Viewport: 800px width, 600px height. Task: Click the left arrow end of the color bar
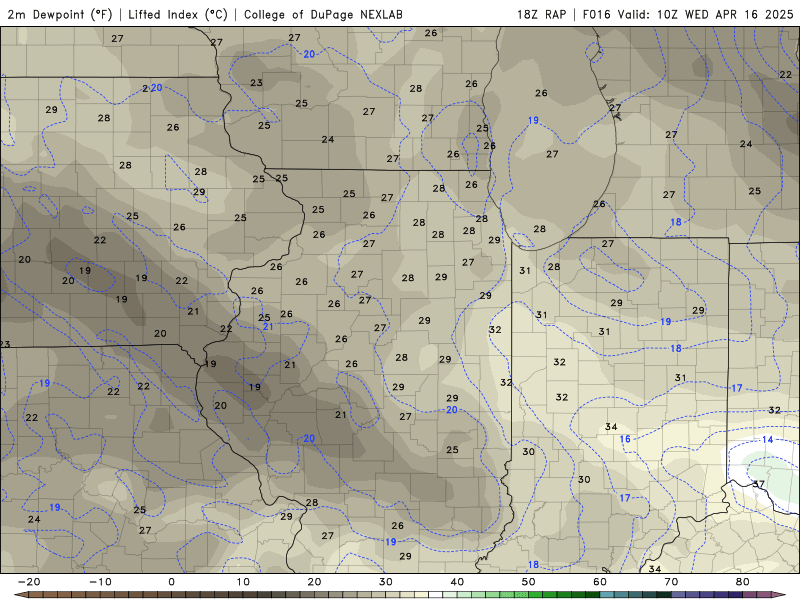19,595
